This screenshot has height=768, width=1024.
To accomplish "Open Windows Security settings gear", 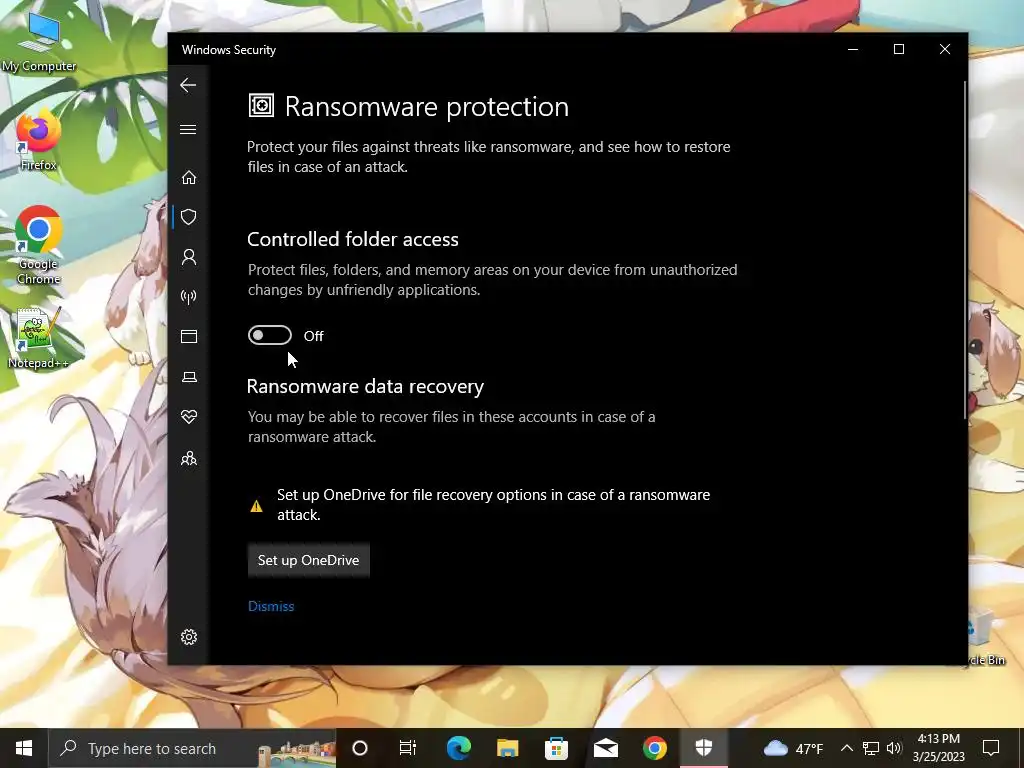I will (189, 637).
